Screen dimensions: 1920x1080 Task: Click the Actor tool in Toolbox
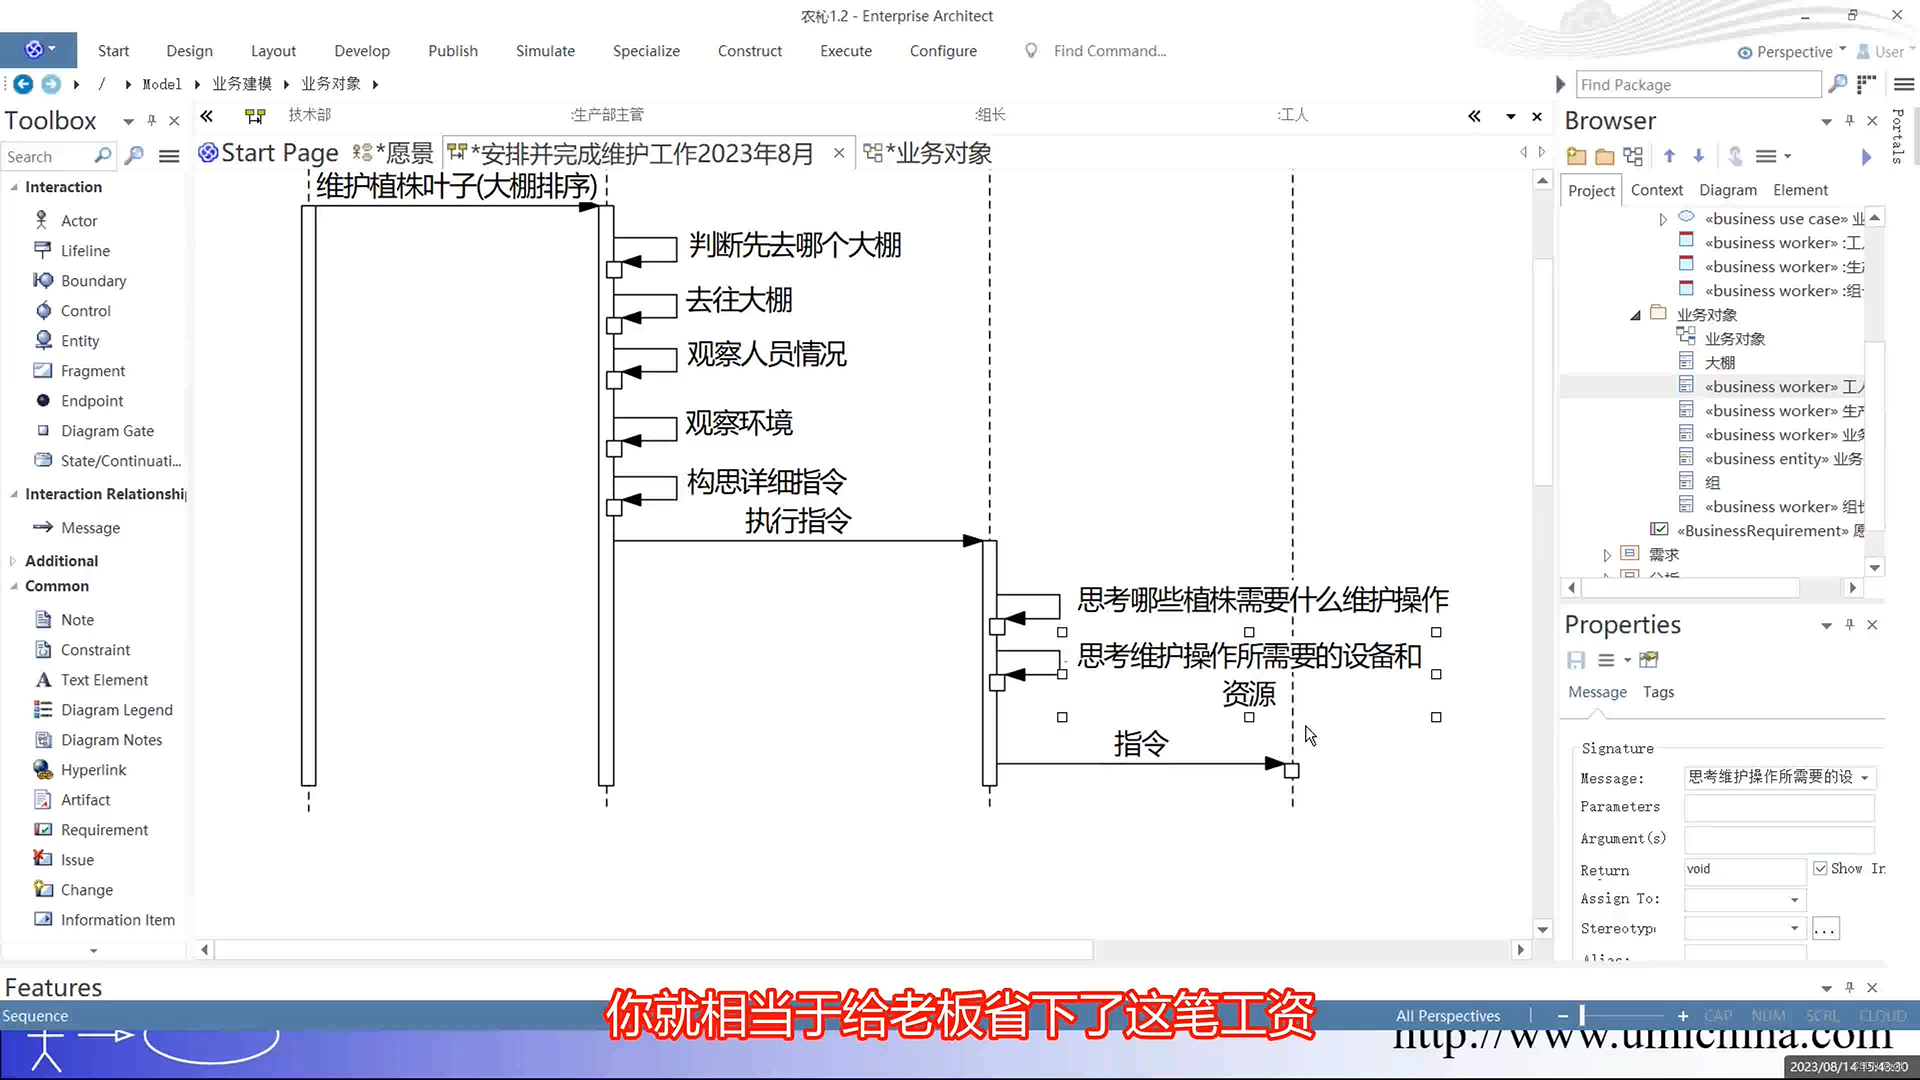click(78, 220)
